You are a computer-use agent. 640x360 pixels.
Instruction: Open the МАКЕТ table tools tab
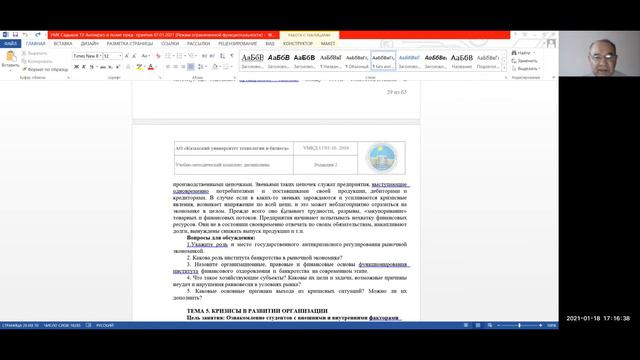click(328, 44)
